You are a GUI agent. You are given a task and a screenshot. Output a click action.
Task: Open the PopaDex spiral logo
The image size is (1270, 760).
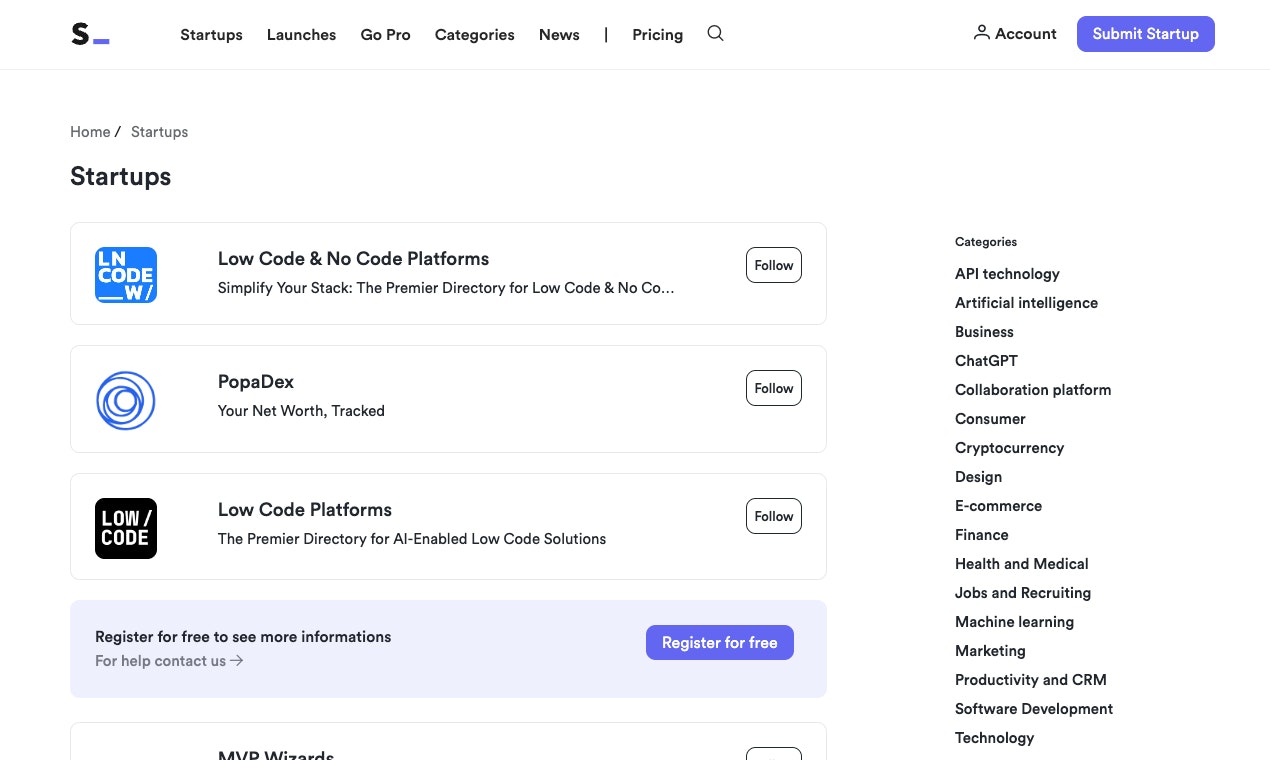point(126,400)
